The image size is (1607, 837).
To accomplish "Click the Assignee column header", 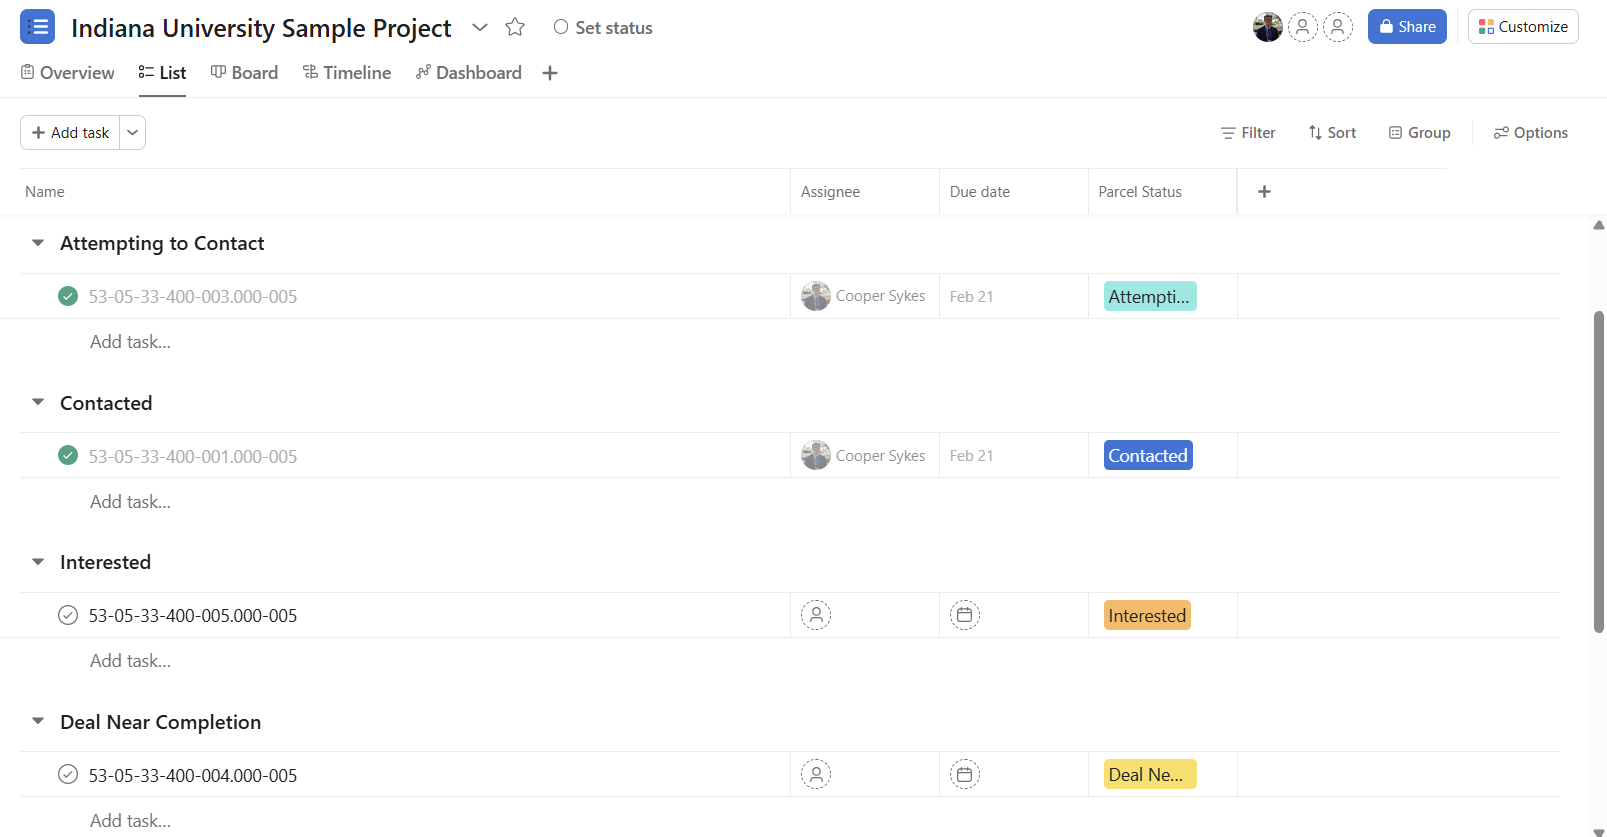I will [830, 192].
